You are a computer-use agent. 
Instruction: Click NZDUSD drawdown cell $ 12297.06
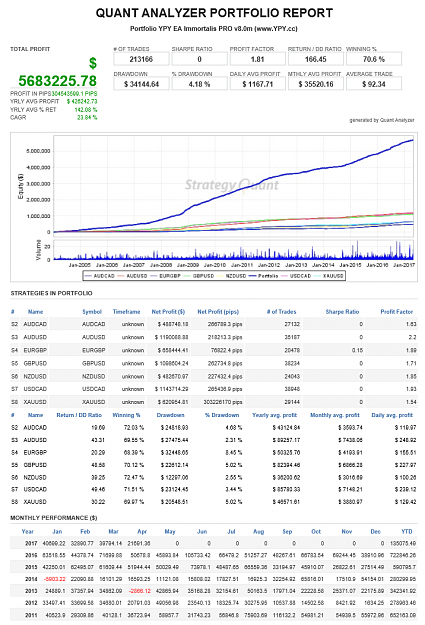[174, 478]
